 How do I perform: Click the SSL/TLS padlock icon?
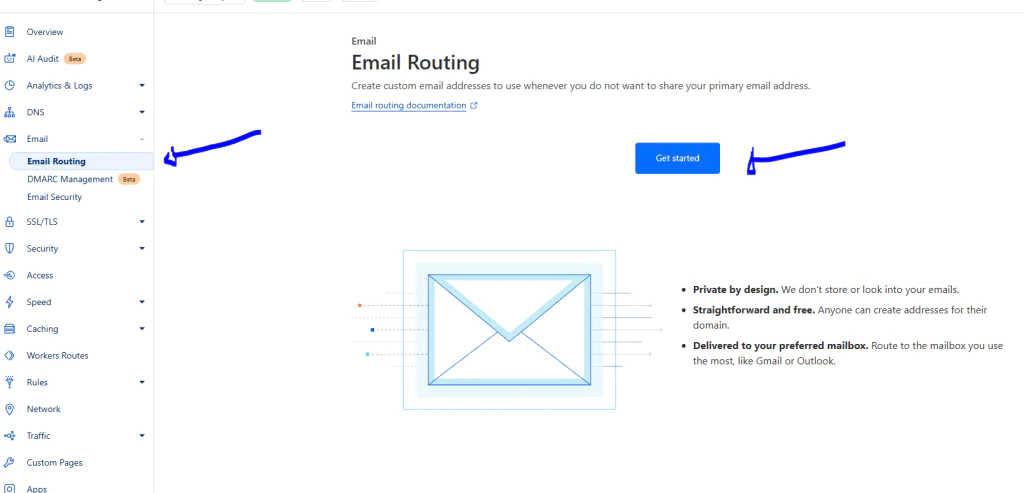[x=10, y=222]
